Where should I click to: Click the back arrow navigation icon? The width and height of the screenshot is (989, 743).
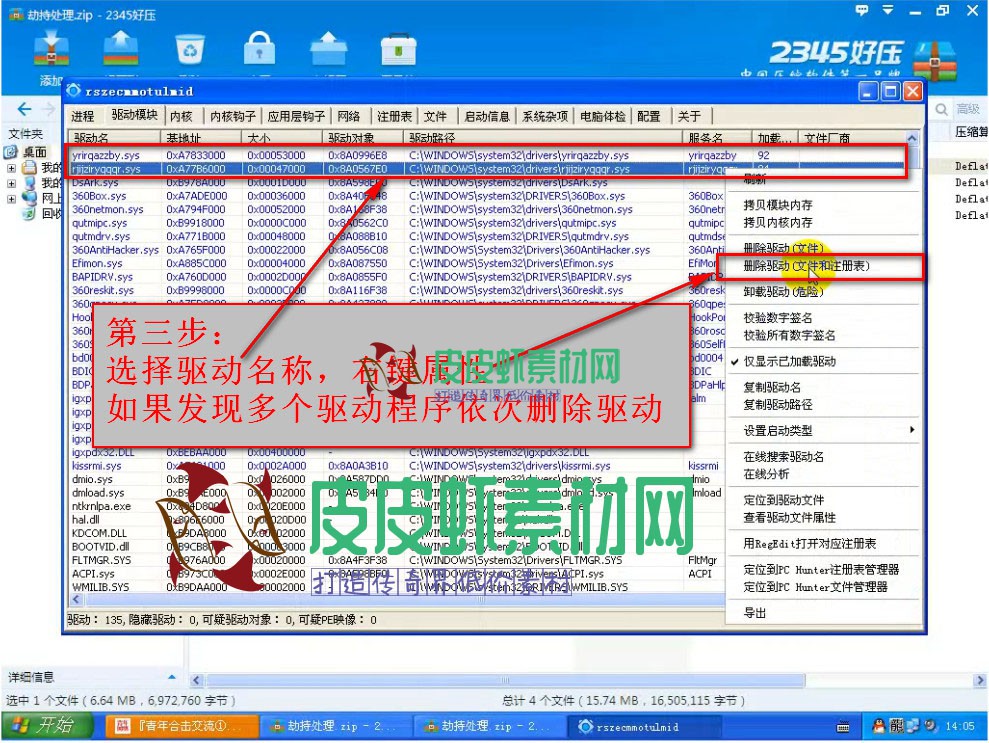(x=25, y=109)
